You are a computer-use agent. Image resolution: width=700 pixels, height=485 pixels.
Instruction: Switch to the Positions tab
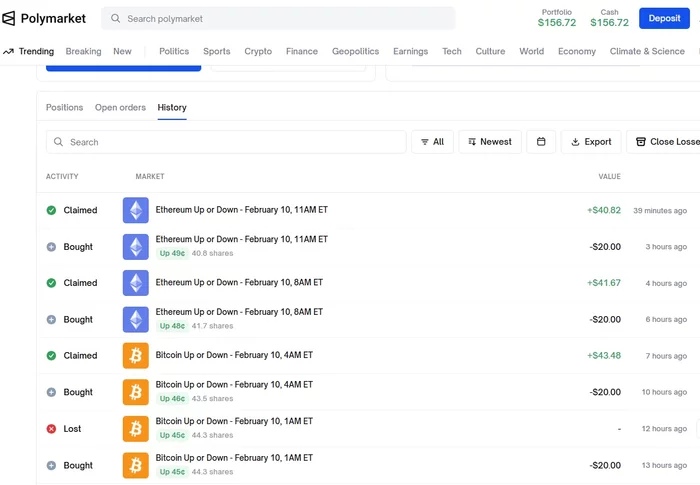tap(64, 108)
